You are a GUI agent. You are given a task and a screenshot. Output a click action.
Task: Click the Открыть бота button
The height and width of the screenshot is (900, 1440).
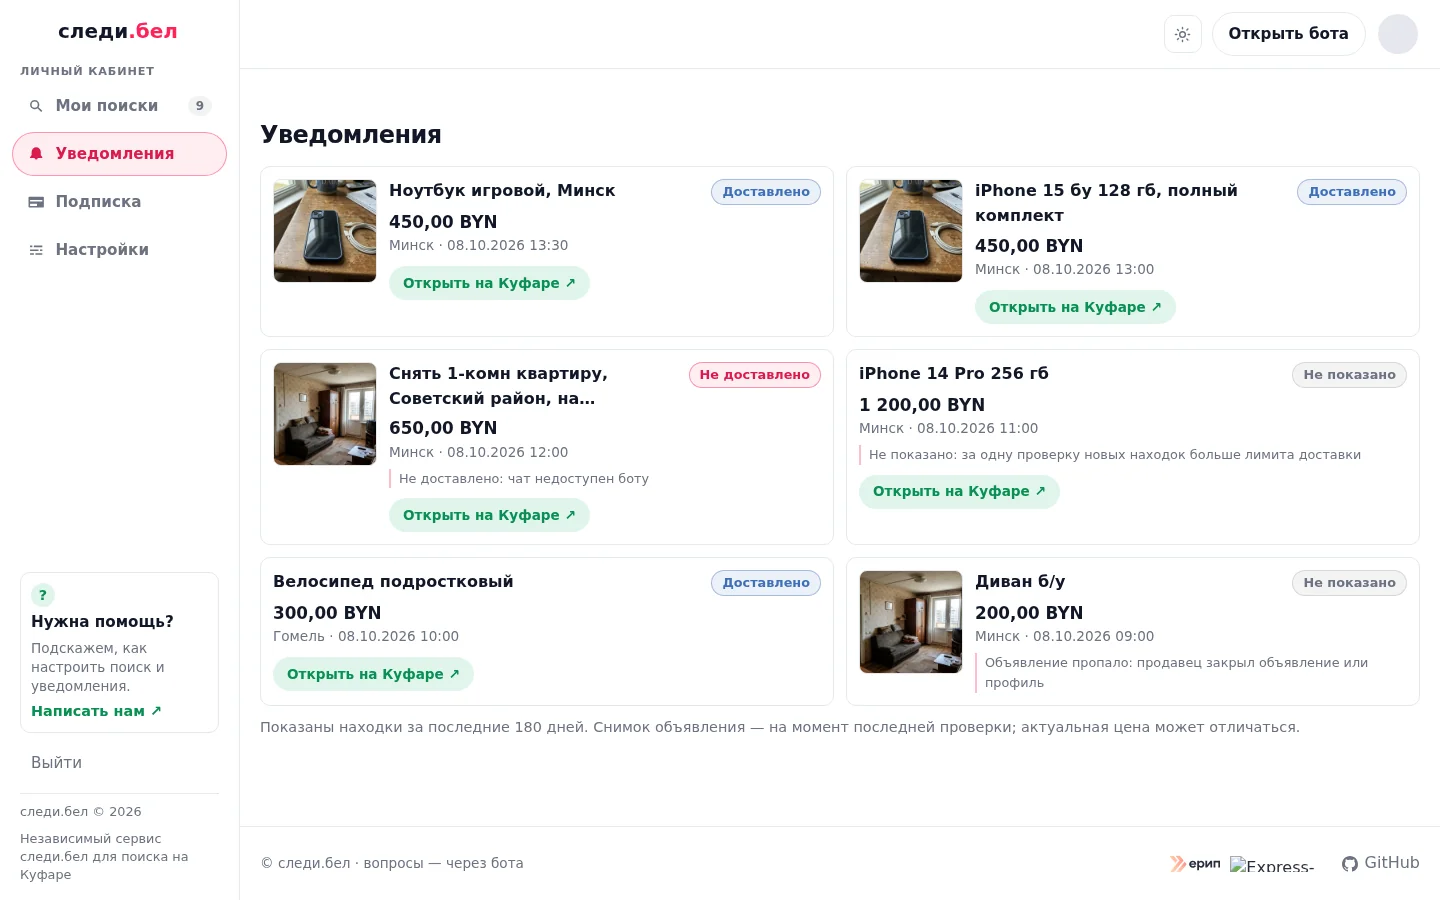point(1288,34)
